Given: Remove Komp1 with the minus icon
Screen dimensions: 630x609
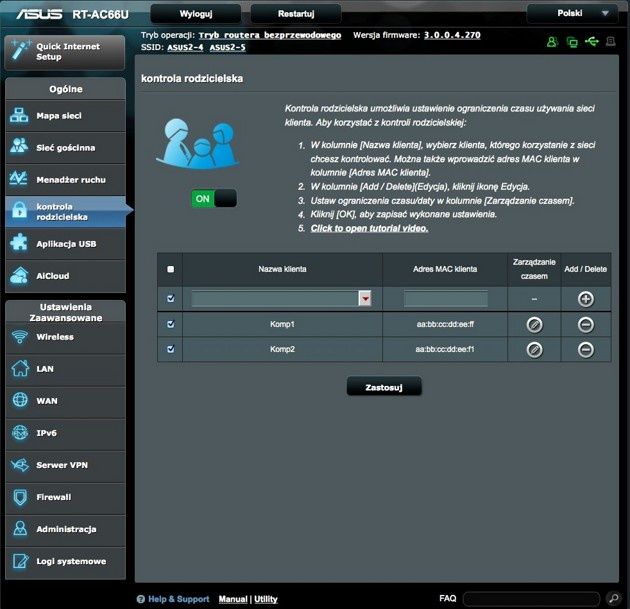Looking at the screenshot, I should [x=585, y=325].
